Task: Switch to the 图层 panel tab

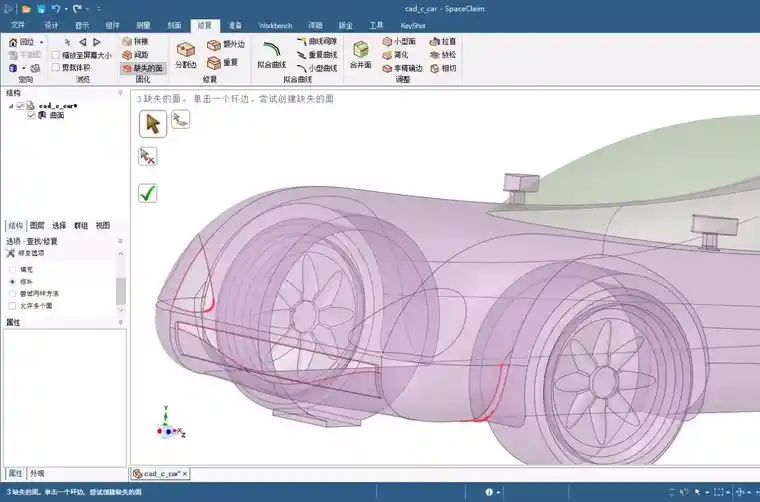Action: click(37, 225)
